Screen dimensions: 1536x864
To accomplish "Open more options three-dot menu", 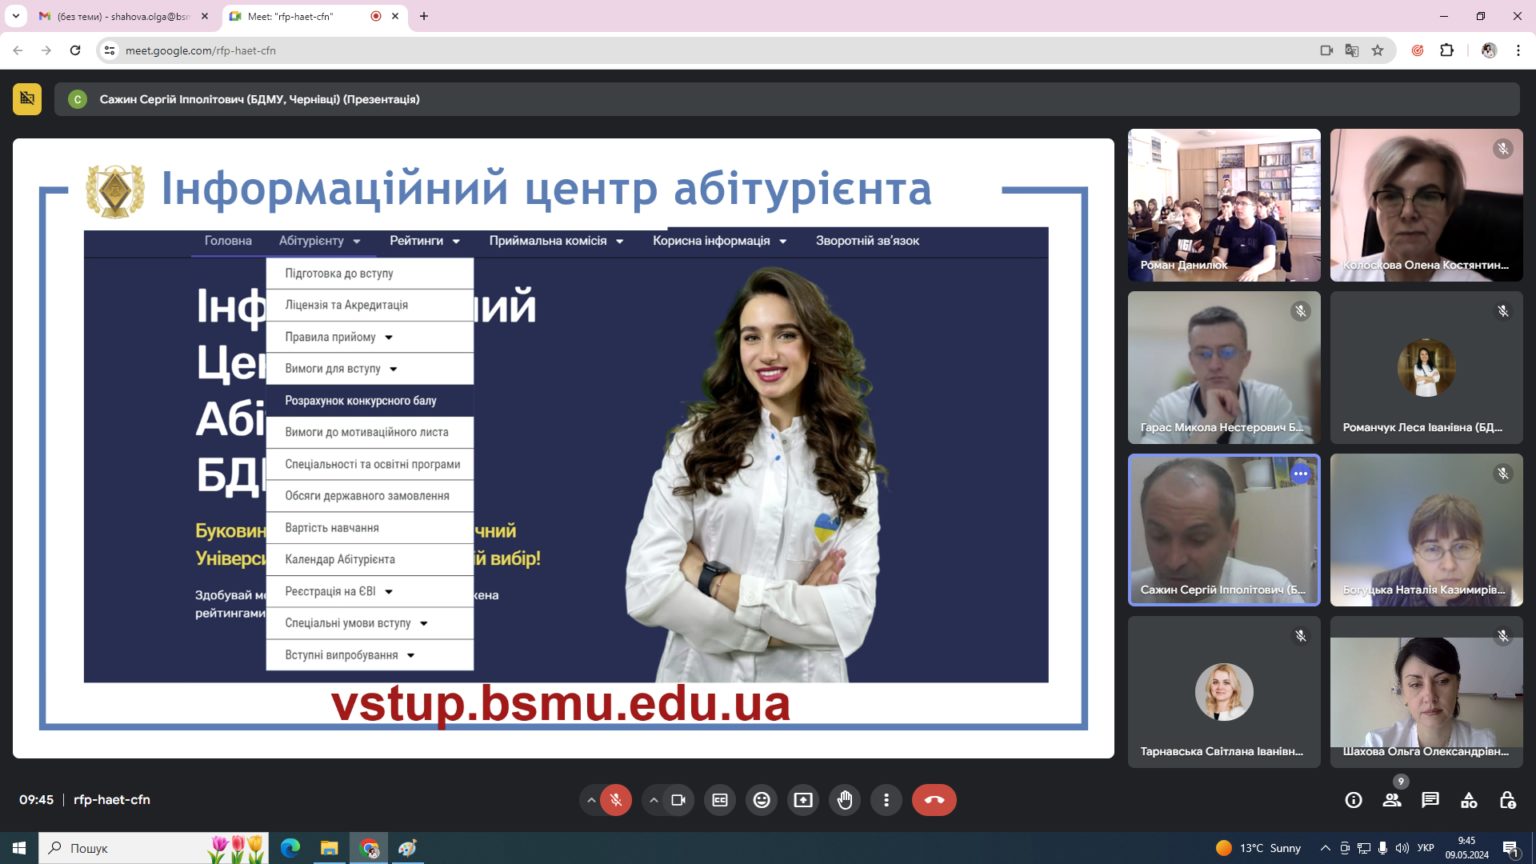I will 886,800.
